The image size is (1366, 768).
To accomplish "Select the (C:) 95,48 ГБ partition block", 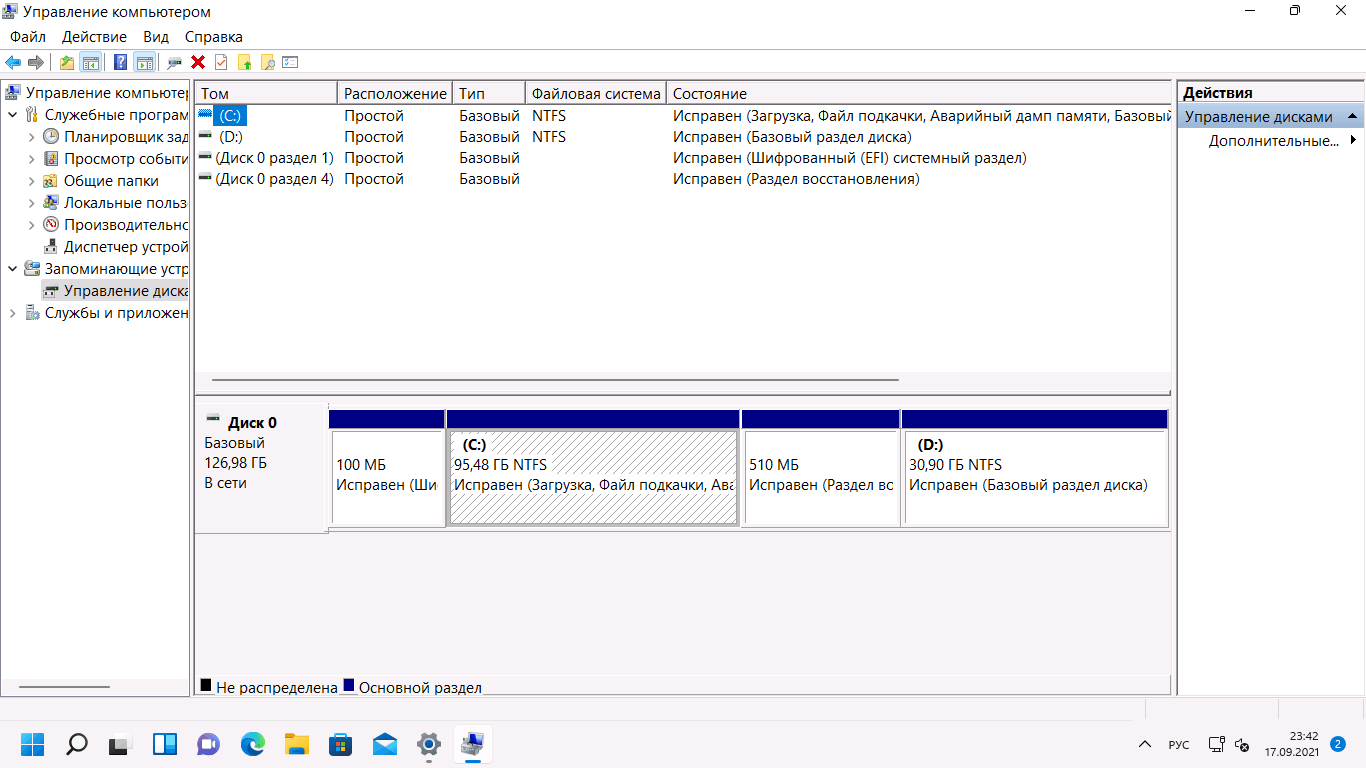I will click(593, 468).
